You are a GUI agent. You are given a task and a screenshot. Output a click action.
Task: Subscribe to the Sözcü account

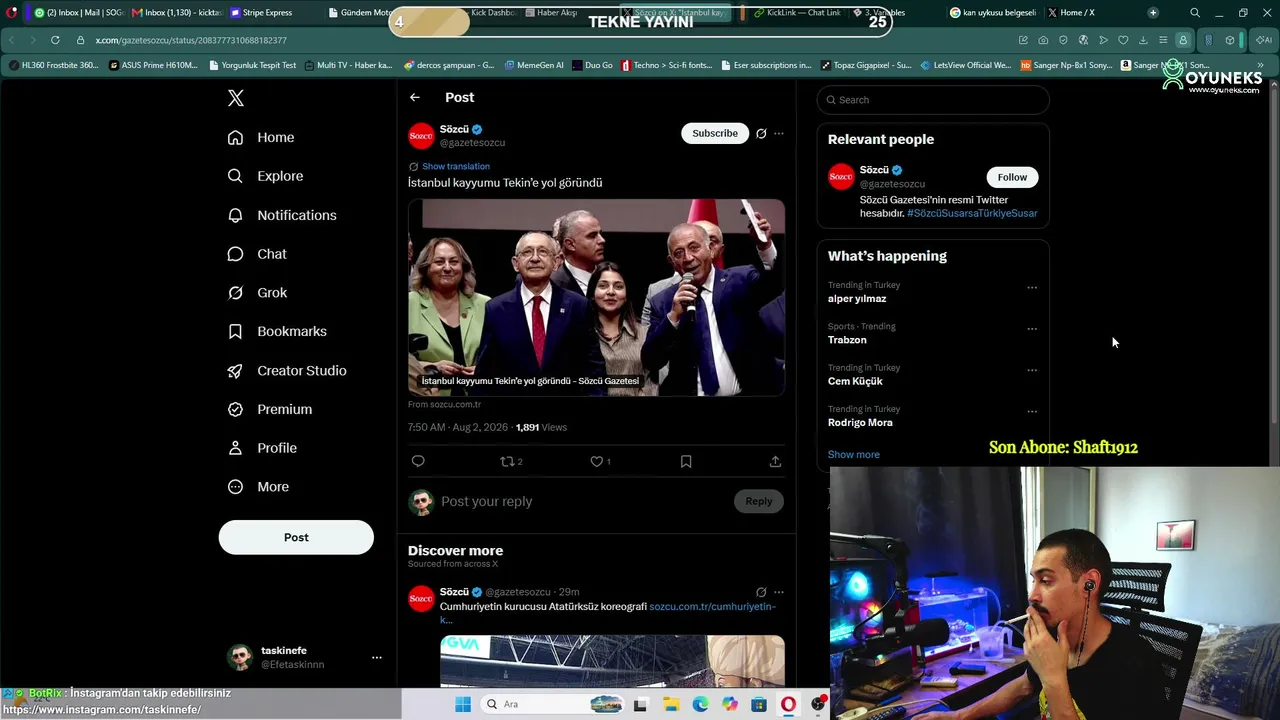click(715, 133)
